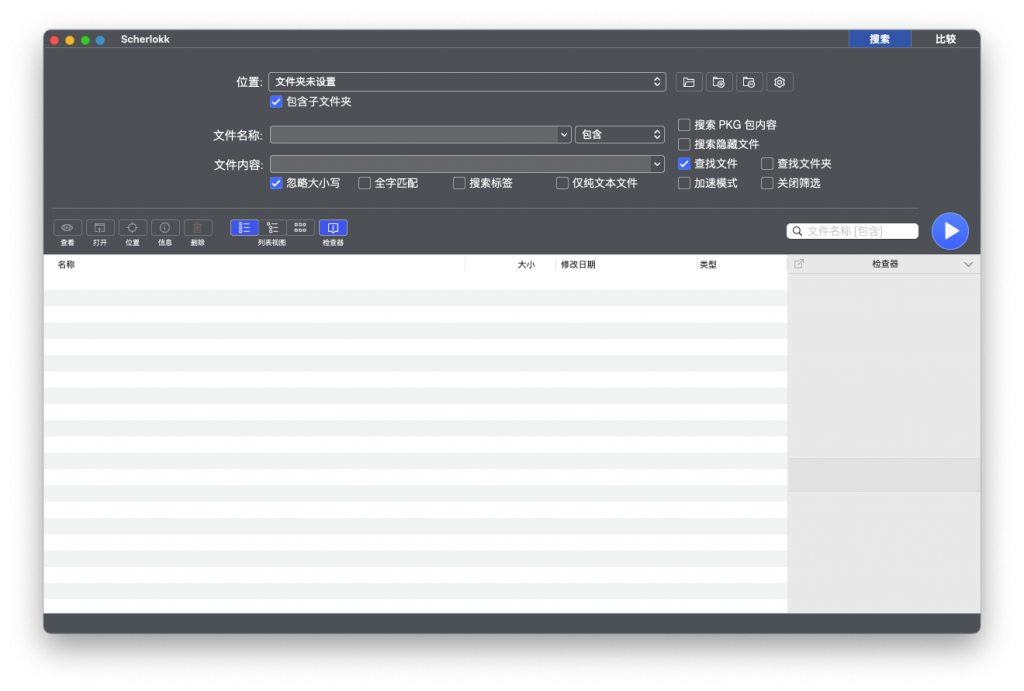
Task: Open the 包含 match-mode dropdown
Action: pyautogui.click(x=620, y=135)
